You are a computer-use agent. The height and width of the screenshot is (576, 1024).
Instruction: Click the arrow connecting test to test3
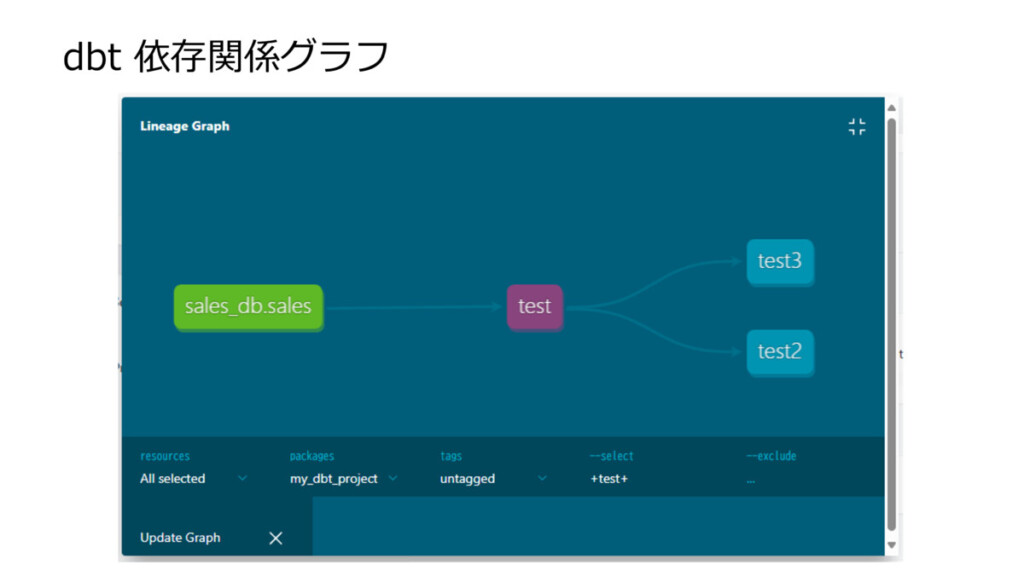pos(660,277)
